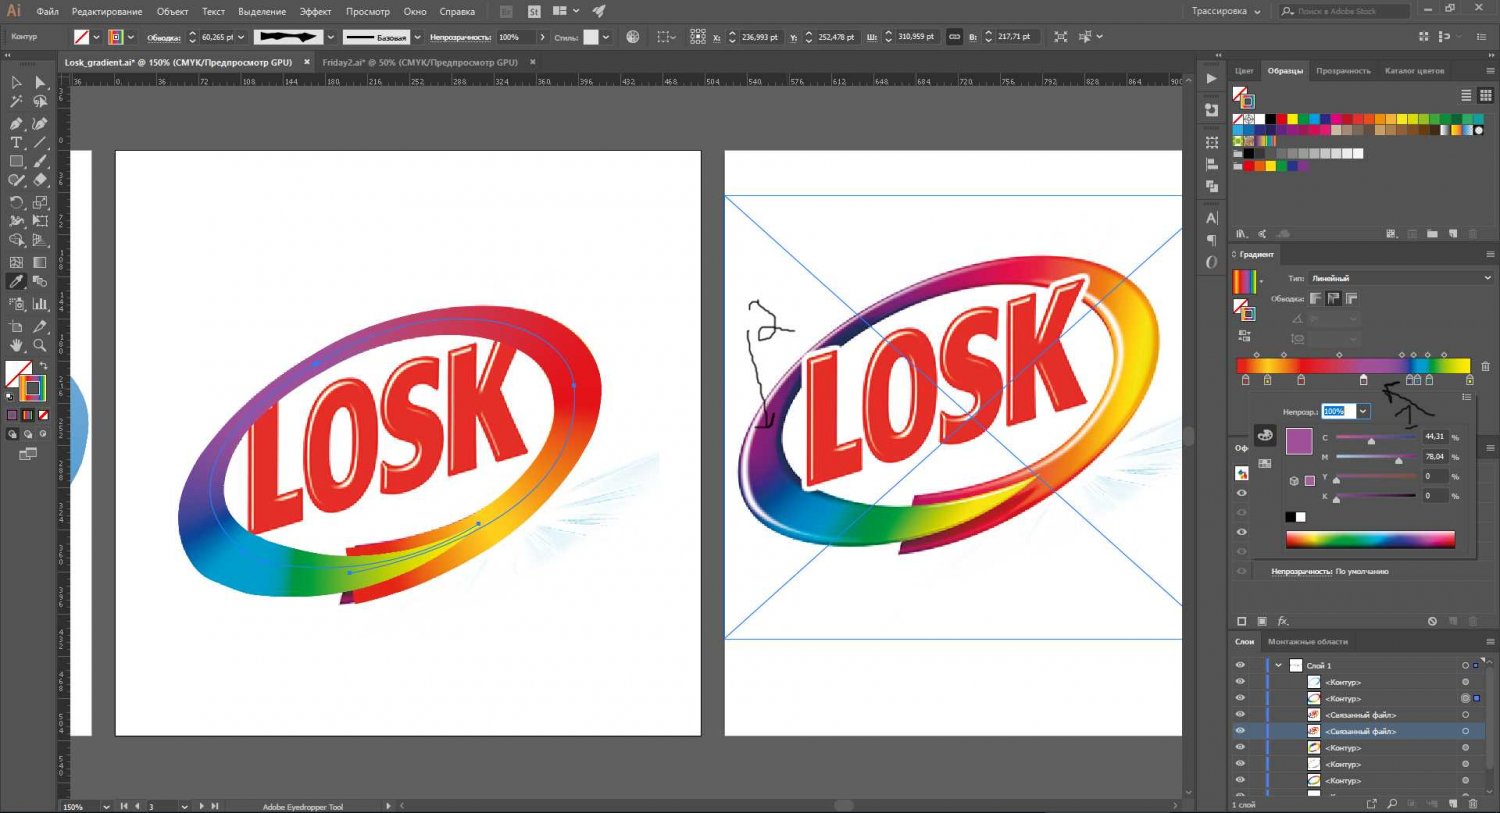This screenshot has width=1500, height=813.
Task: Select the Eyedropper tool
Action: coord(16,282)
